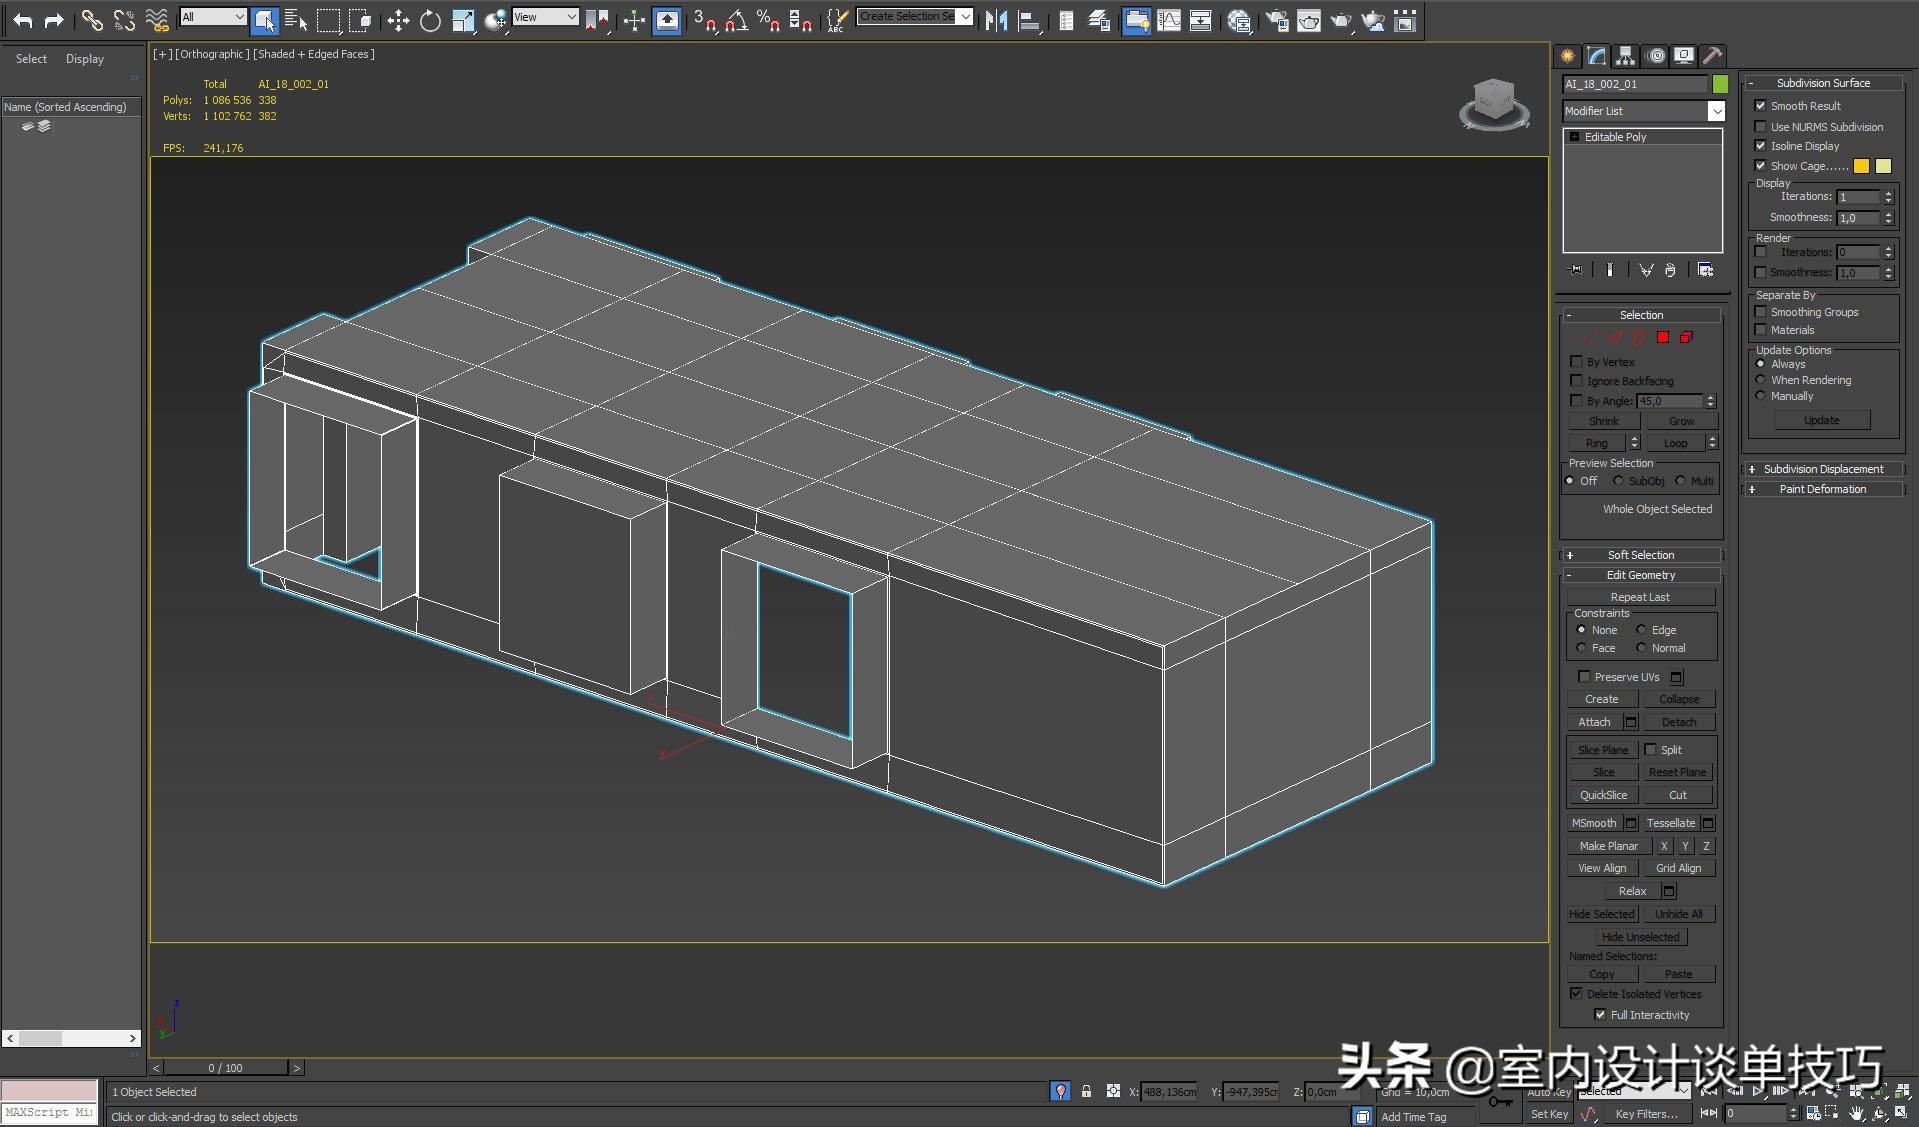The width and height of the screenshot is (1919, 1127).
Task: Click the Undo arrow in the toolbar
Action: [22, 20]
